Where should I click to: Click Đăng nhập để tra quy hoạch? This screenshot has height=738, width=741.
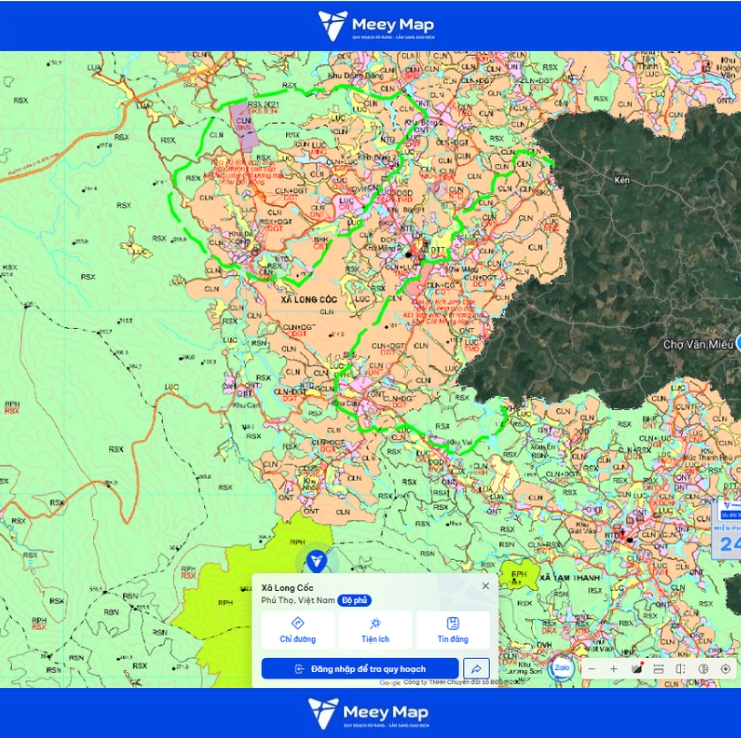[x=360, y=669]
